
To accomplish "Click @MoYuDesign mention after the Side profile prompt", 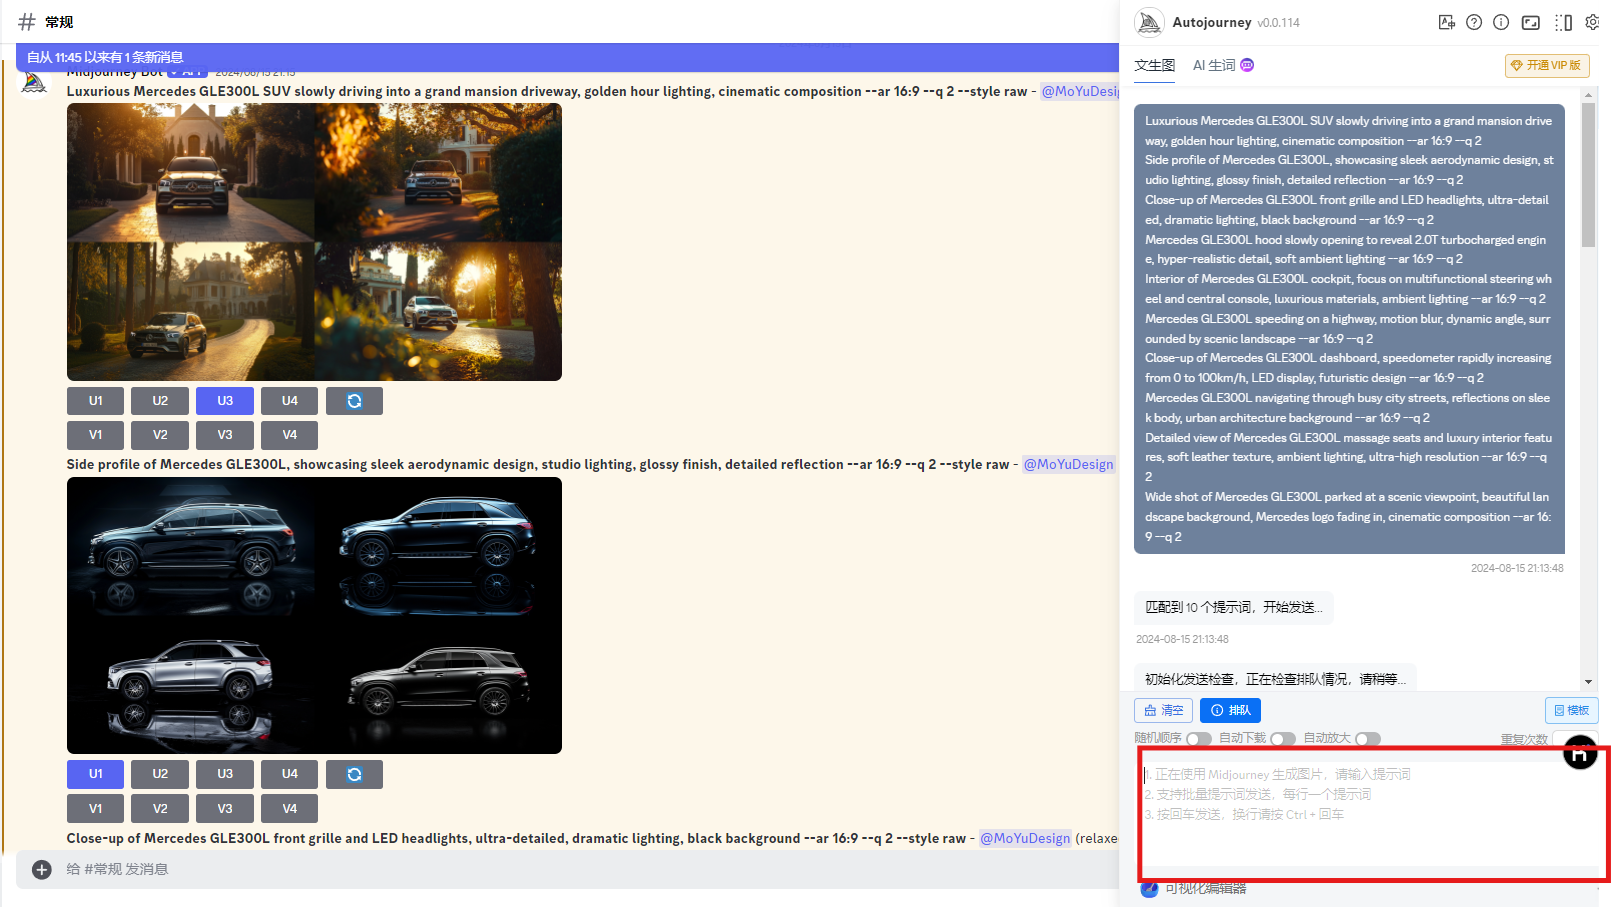I will (1068, 465).
